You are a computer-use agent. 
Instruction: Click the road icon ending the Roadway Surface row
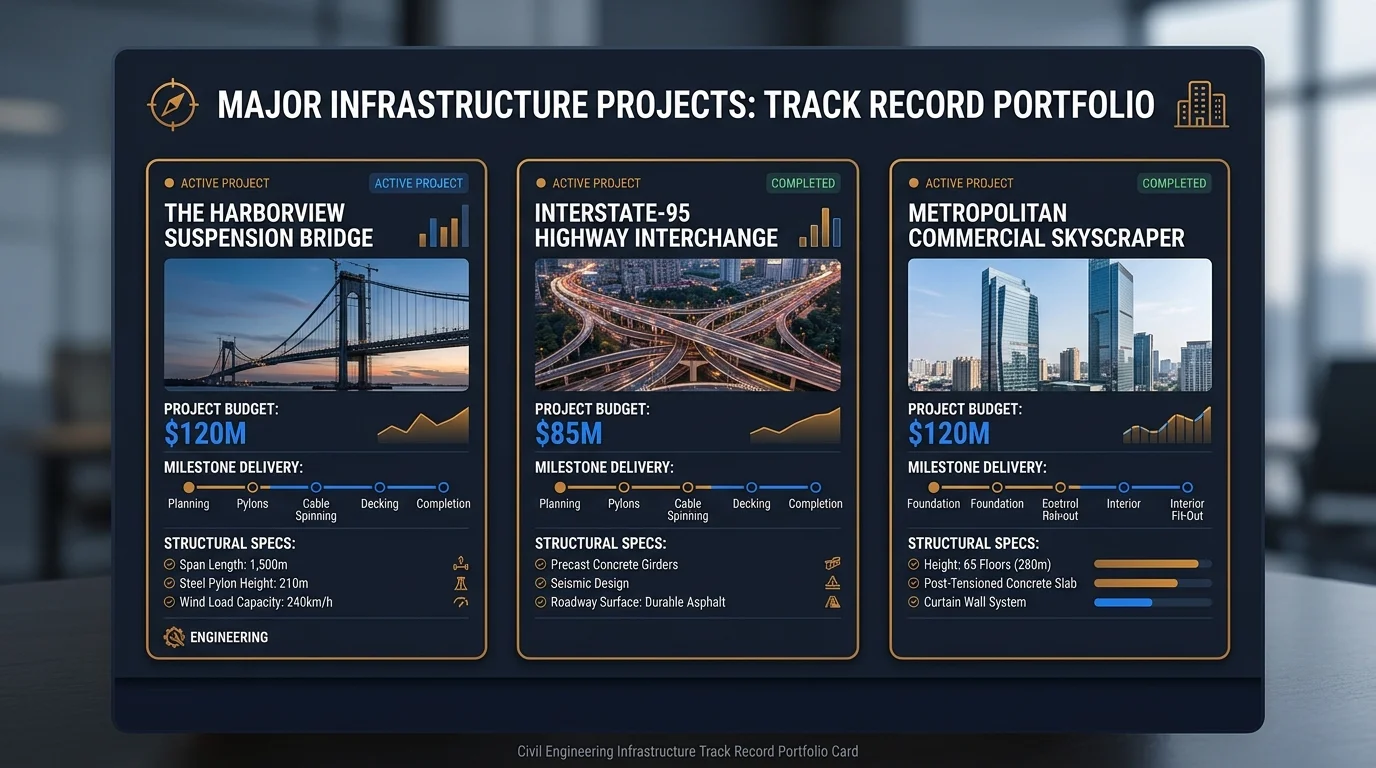(832, 602)
